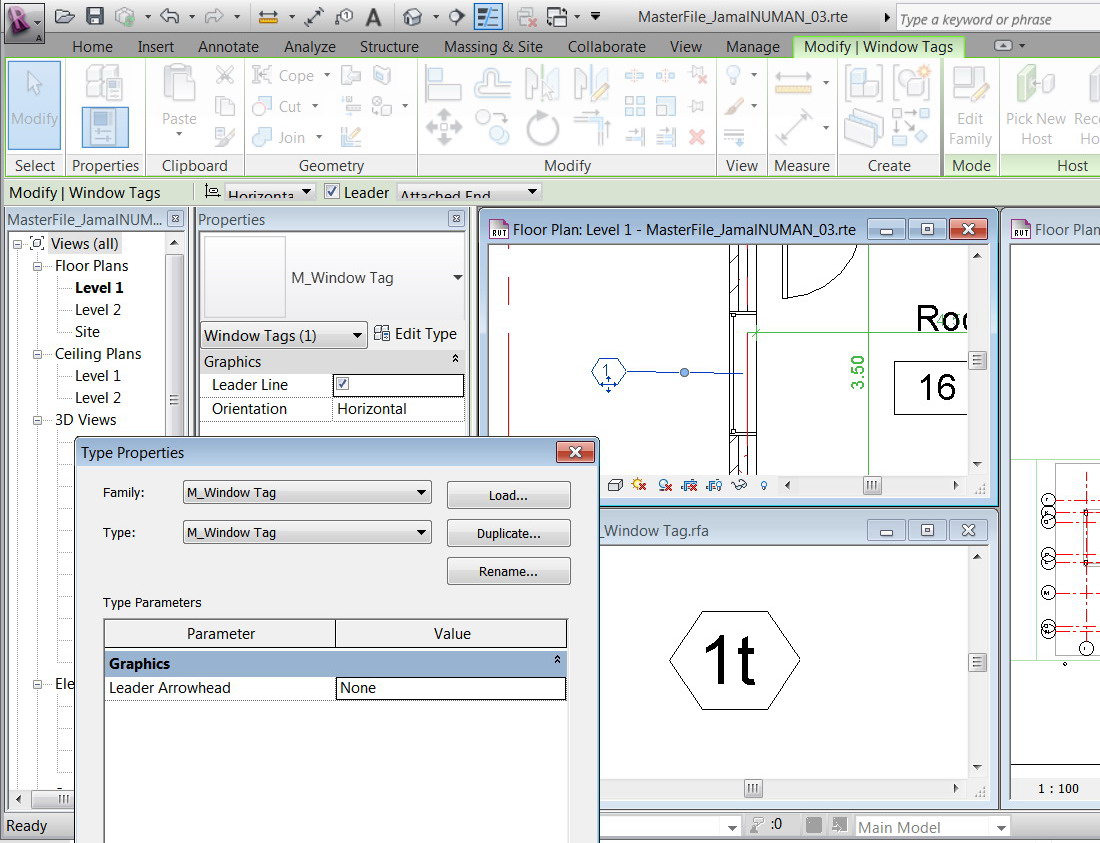Click the red Delete X icon in Modify panel
Image resolution: width=1100 pixels, height=843 pixels.
pos(697,137)
